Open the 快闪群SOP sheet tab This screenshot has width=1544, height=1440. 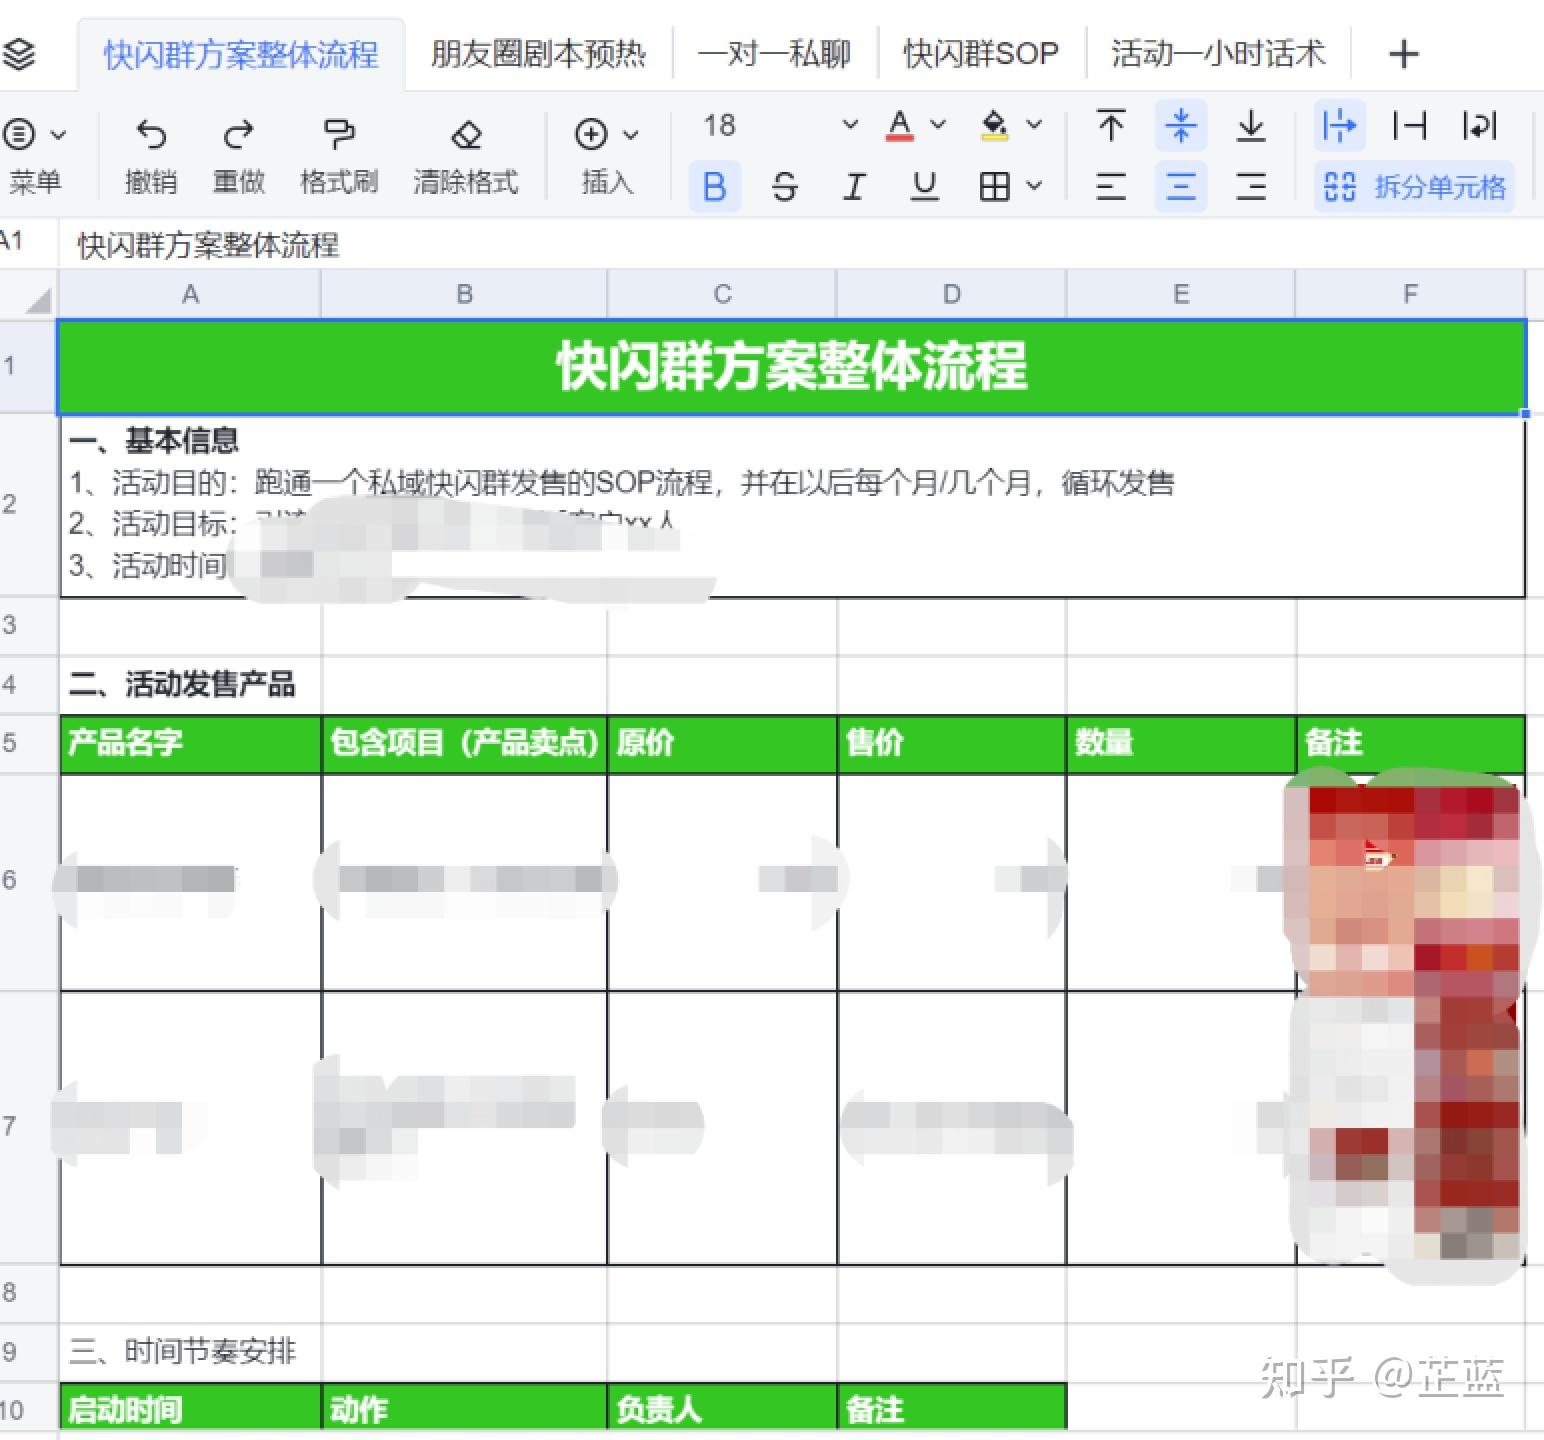click(980, 54)
